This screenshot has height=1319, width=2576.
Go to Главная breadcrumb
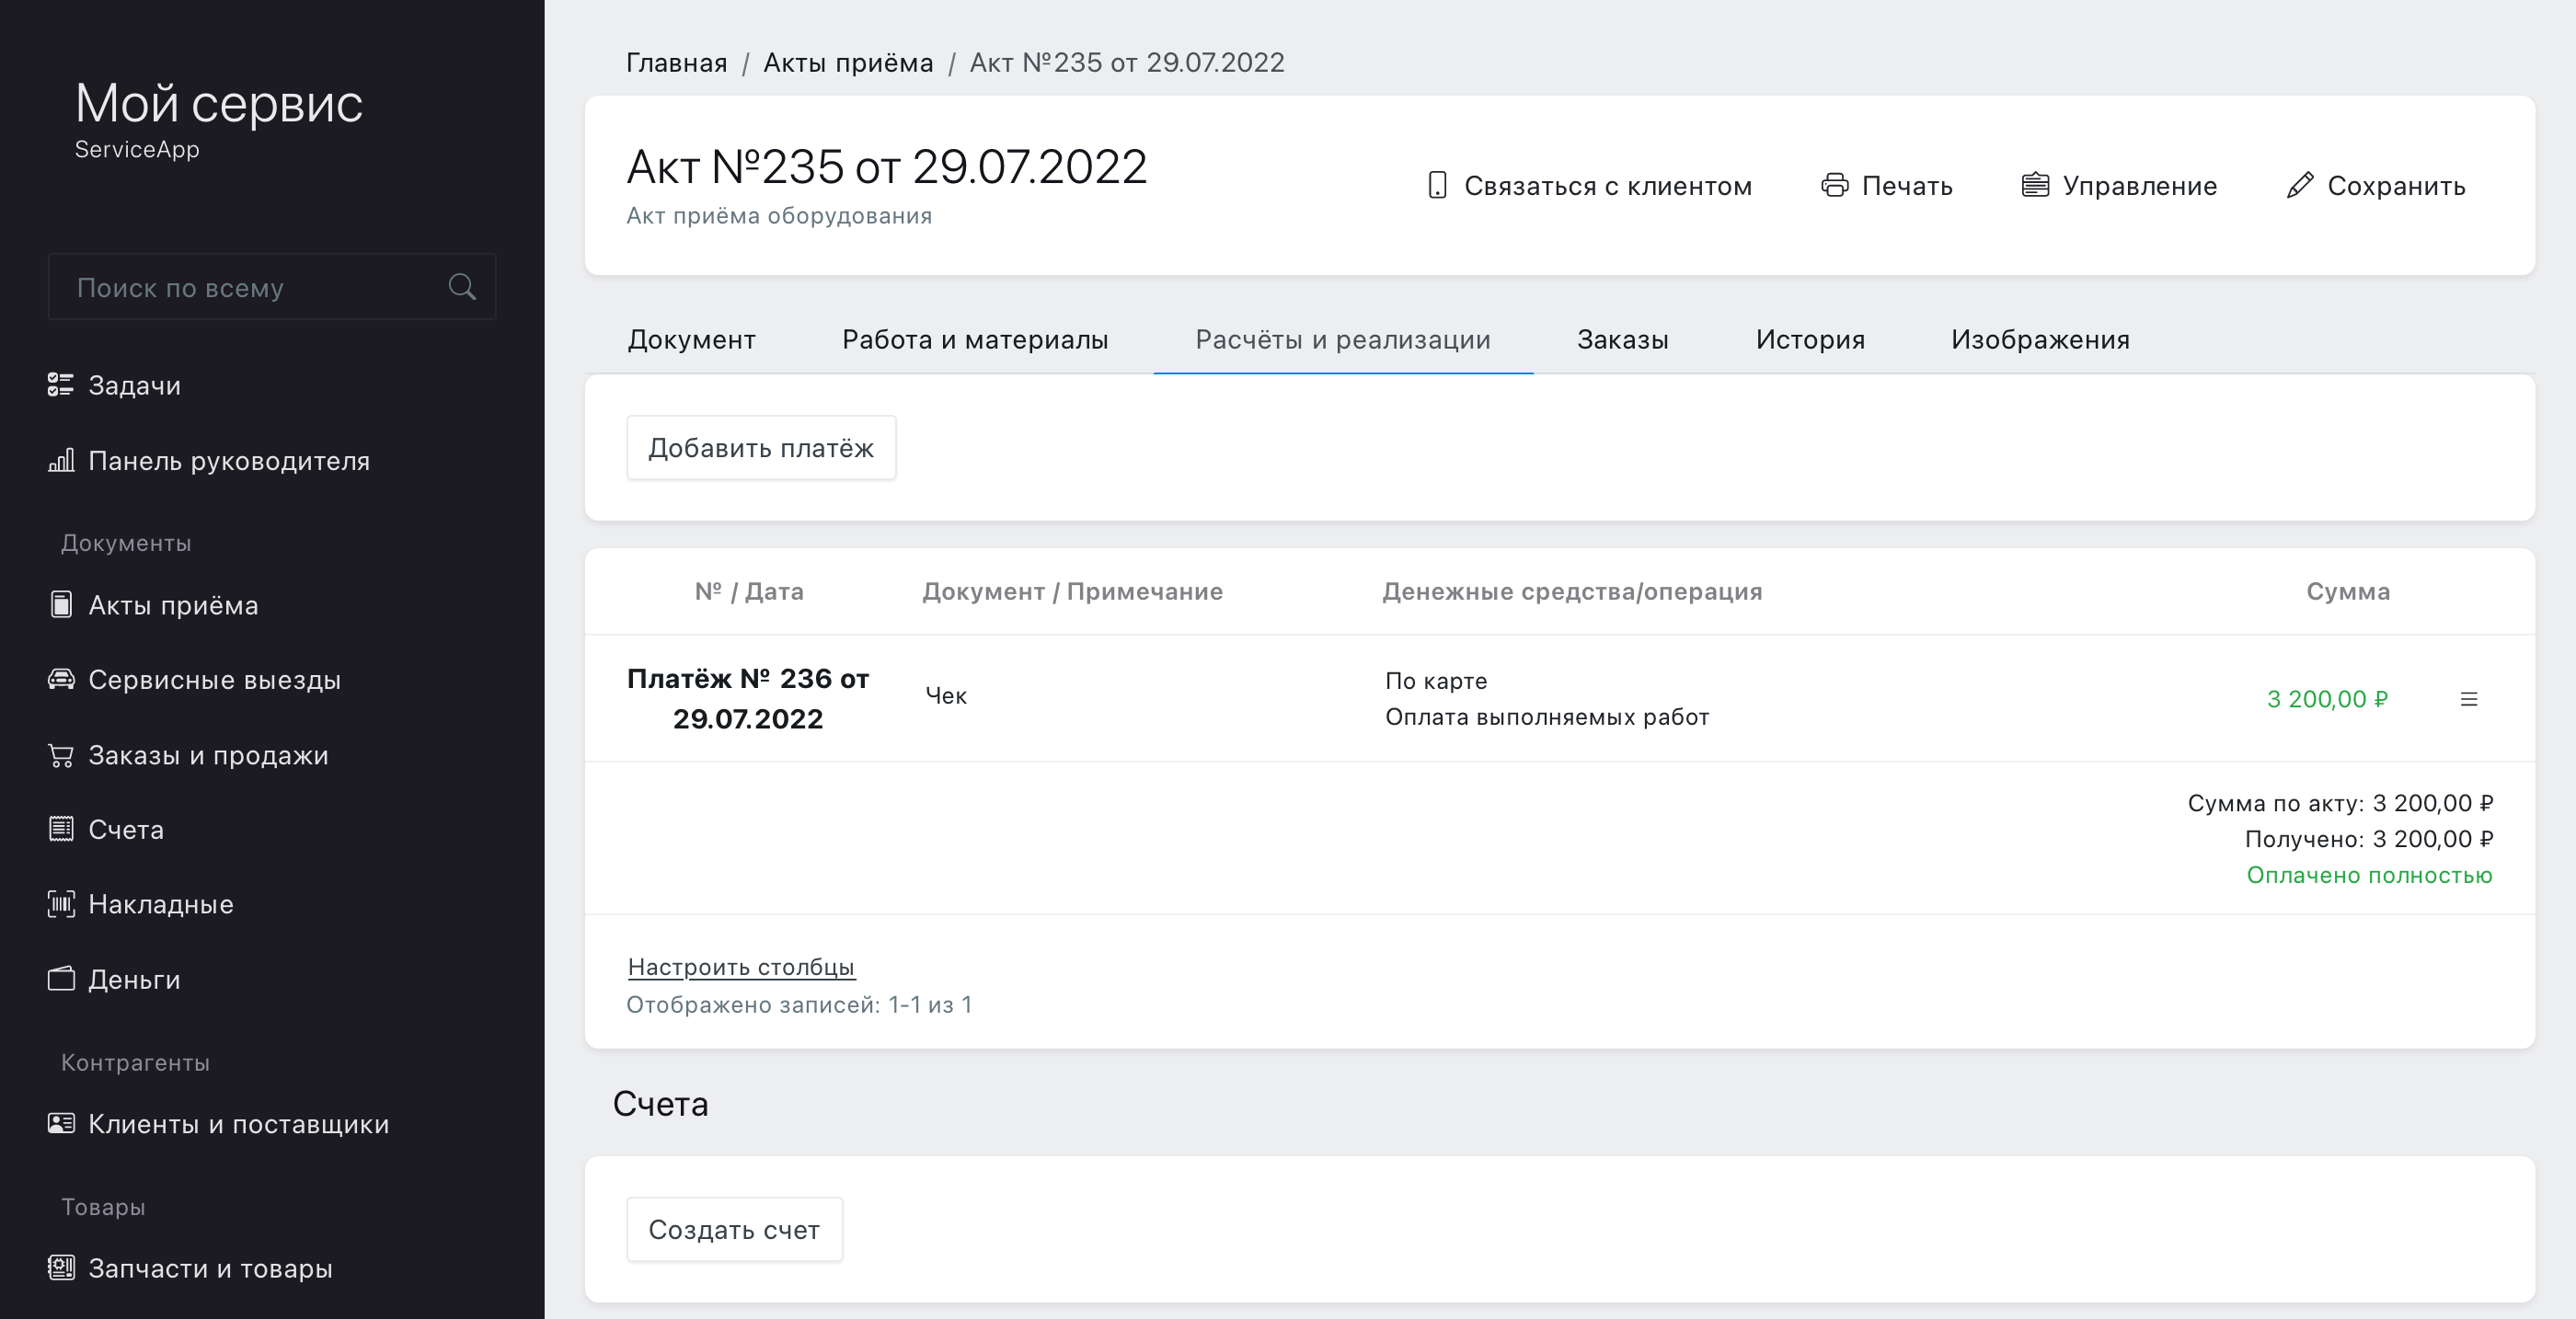click(677, 62)
